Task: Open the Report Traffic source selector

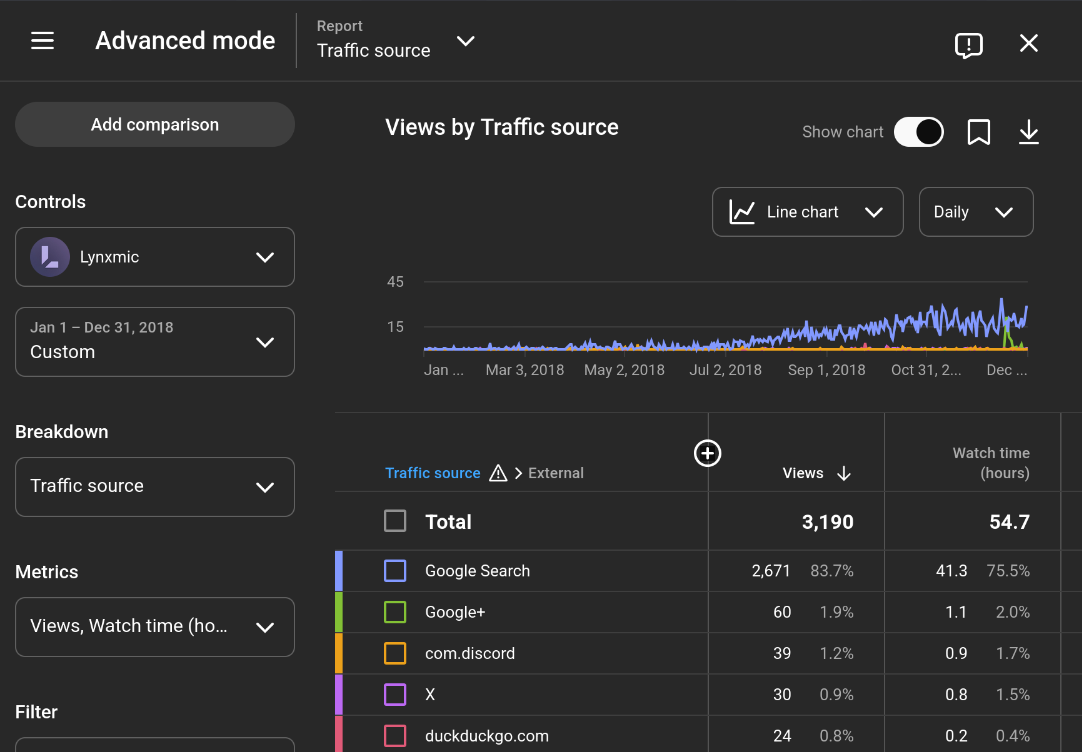Action: (x=396, y=41)
